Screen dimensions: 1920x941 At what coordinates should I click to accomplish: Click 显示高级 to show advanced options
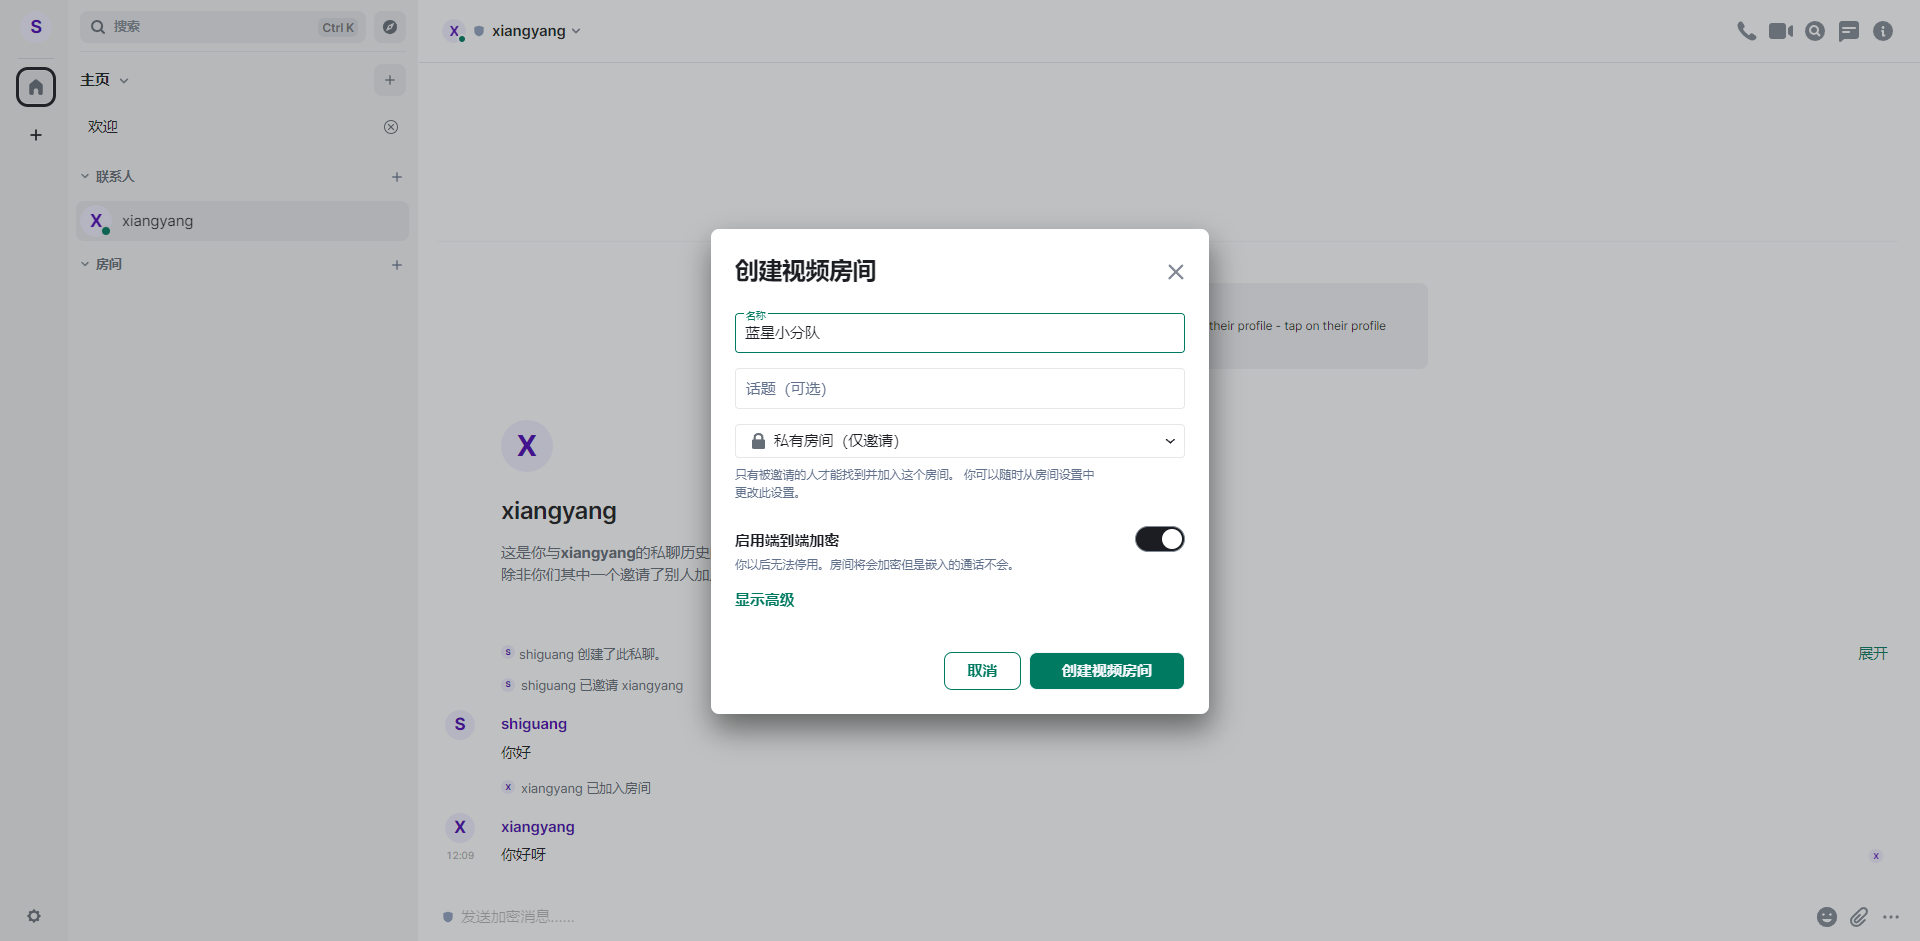[765, 600]
